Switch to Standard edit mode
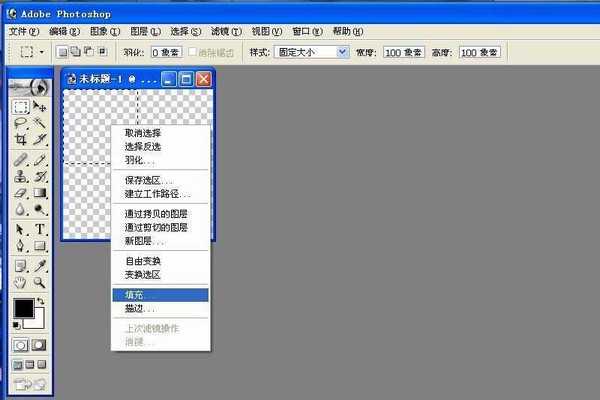This screenshot has width=600, height=400. (x=21, y=345)
